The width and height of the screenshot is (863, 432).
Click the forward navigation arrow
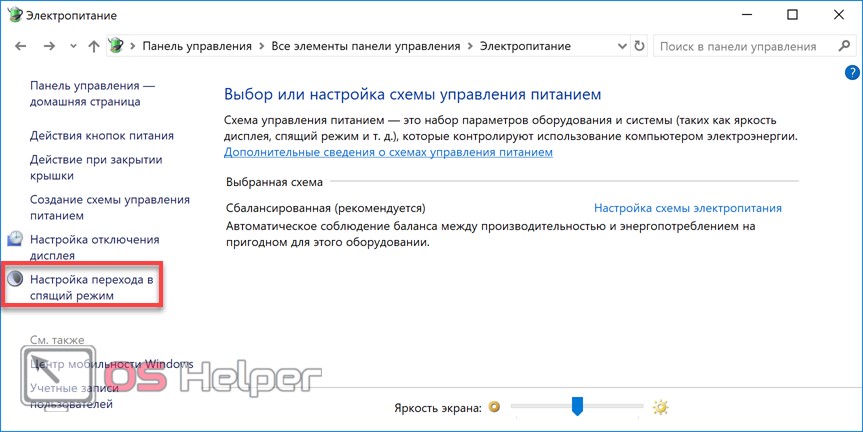pos(50,46)
